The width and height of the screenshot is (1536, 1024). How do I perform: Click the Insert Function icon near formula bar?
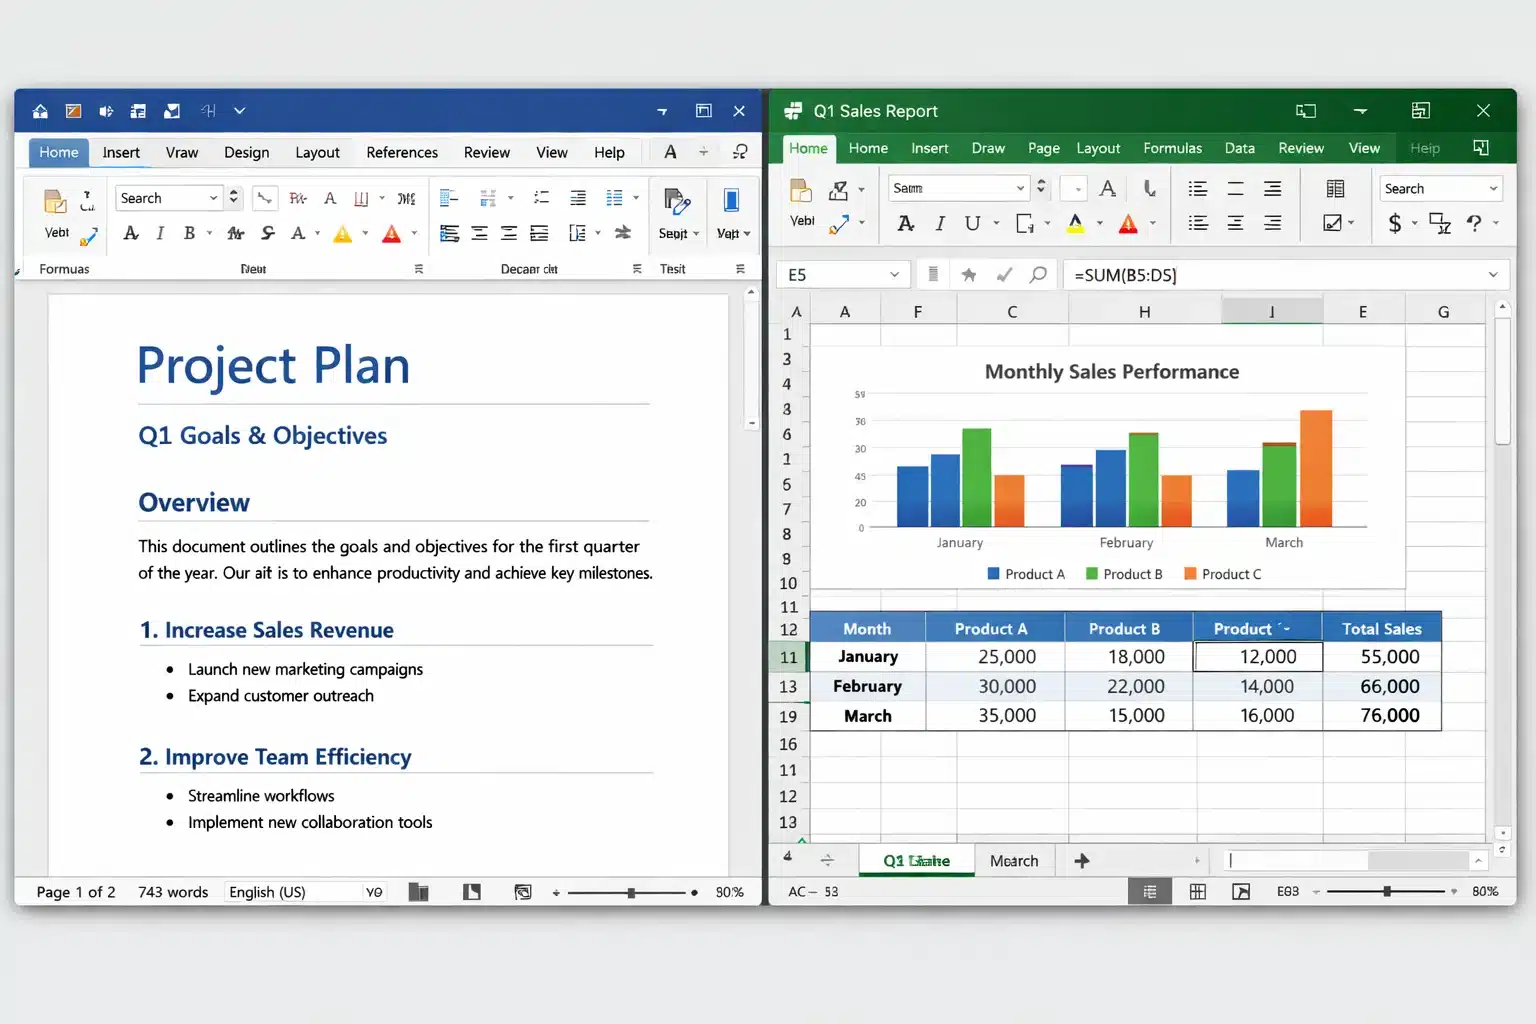(x=1038, y=274)
